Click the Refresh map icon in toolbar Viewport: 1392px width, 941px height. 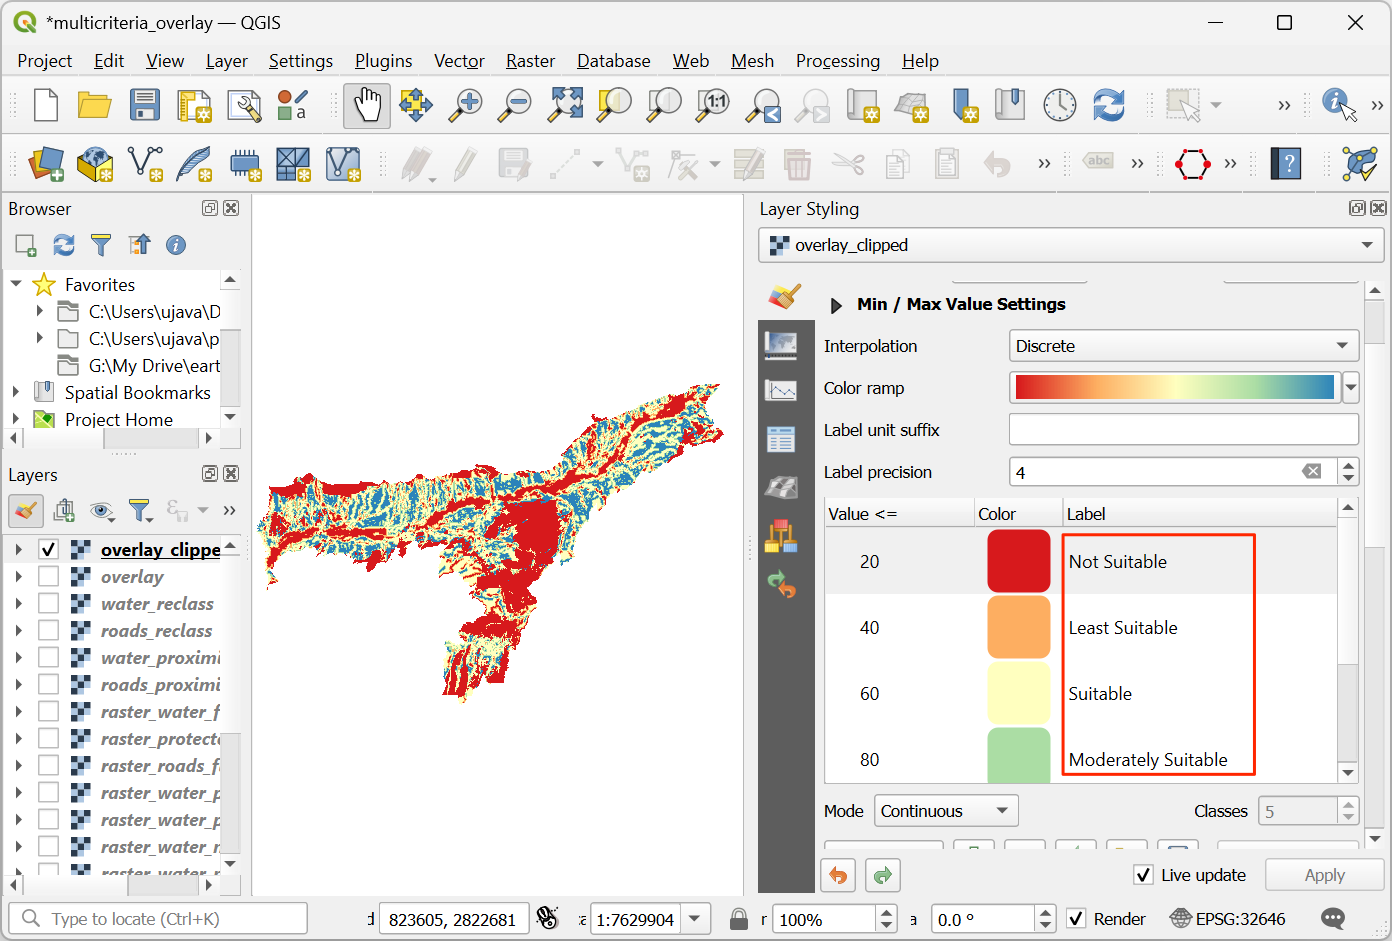coord(1108,105)
